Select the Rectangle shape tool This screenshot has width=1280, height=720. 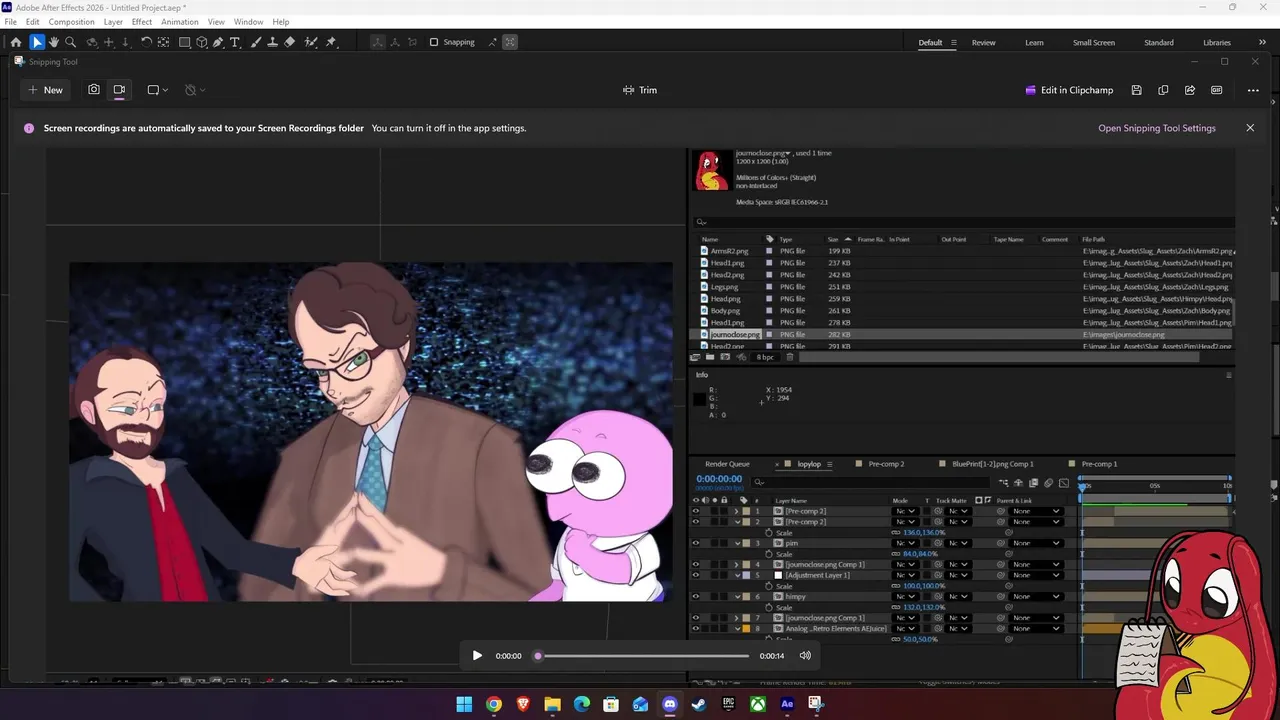point(185,42)
